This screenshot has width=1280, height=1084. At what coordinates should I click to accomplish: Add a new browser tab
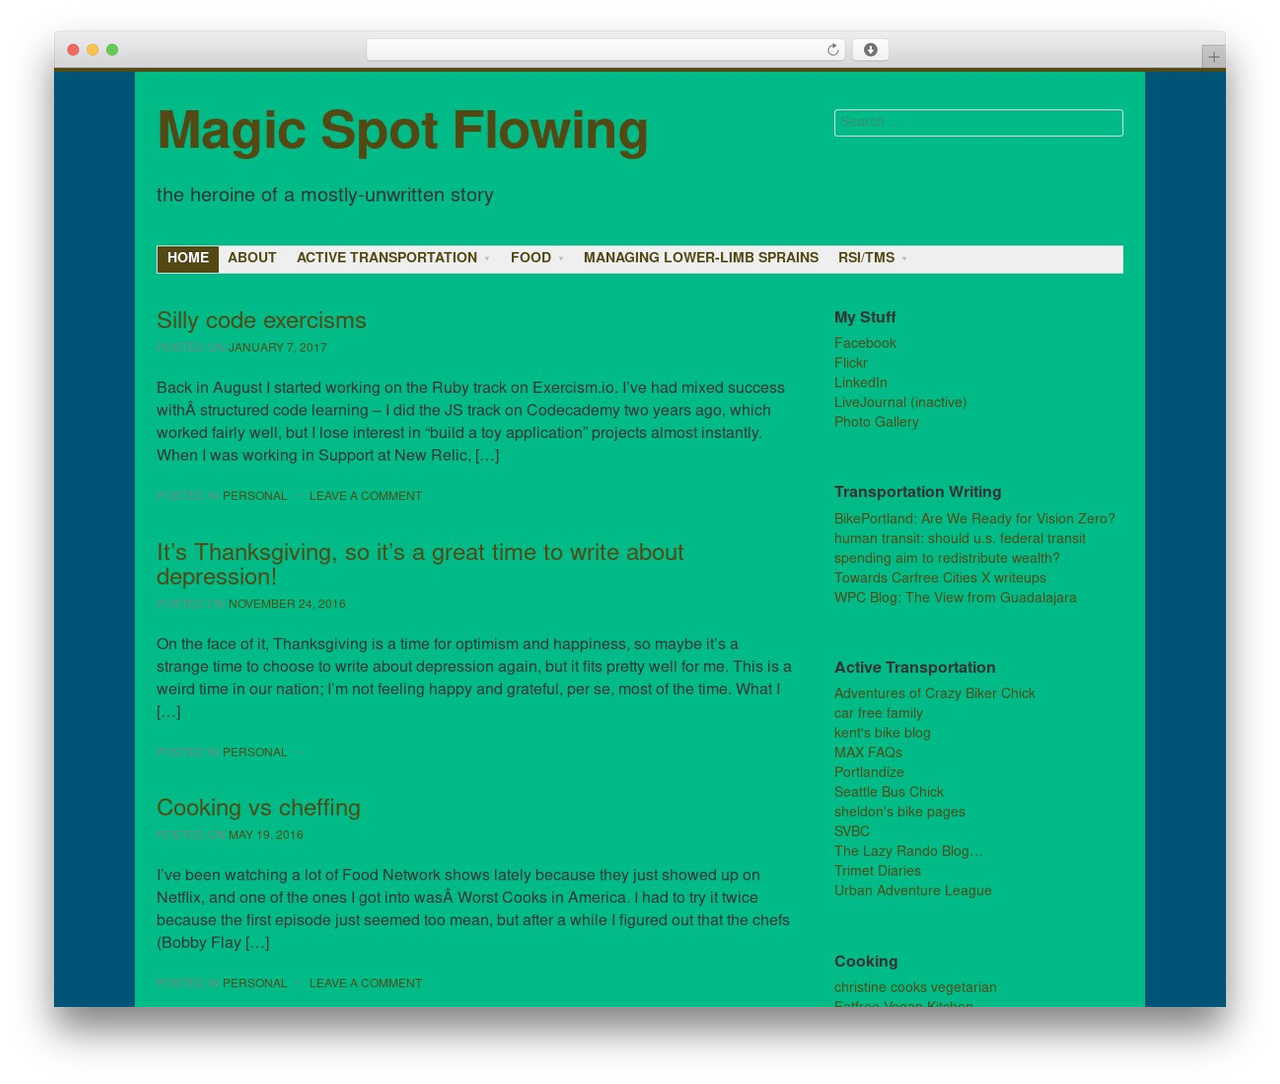[x=1213, y=57]
